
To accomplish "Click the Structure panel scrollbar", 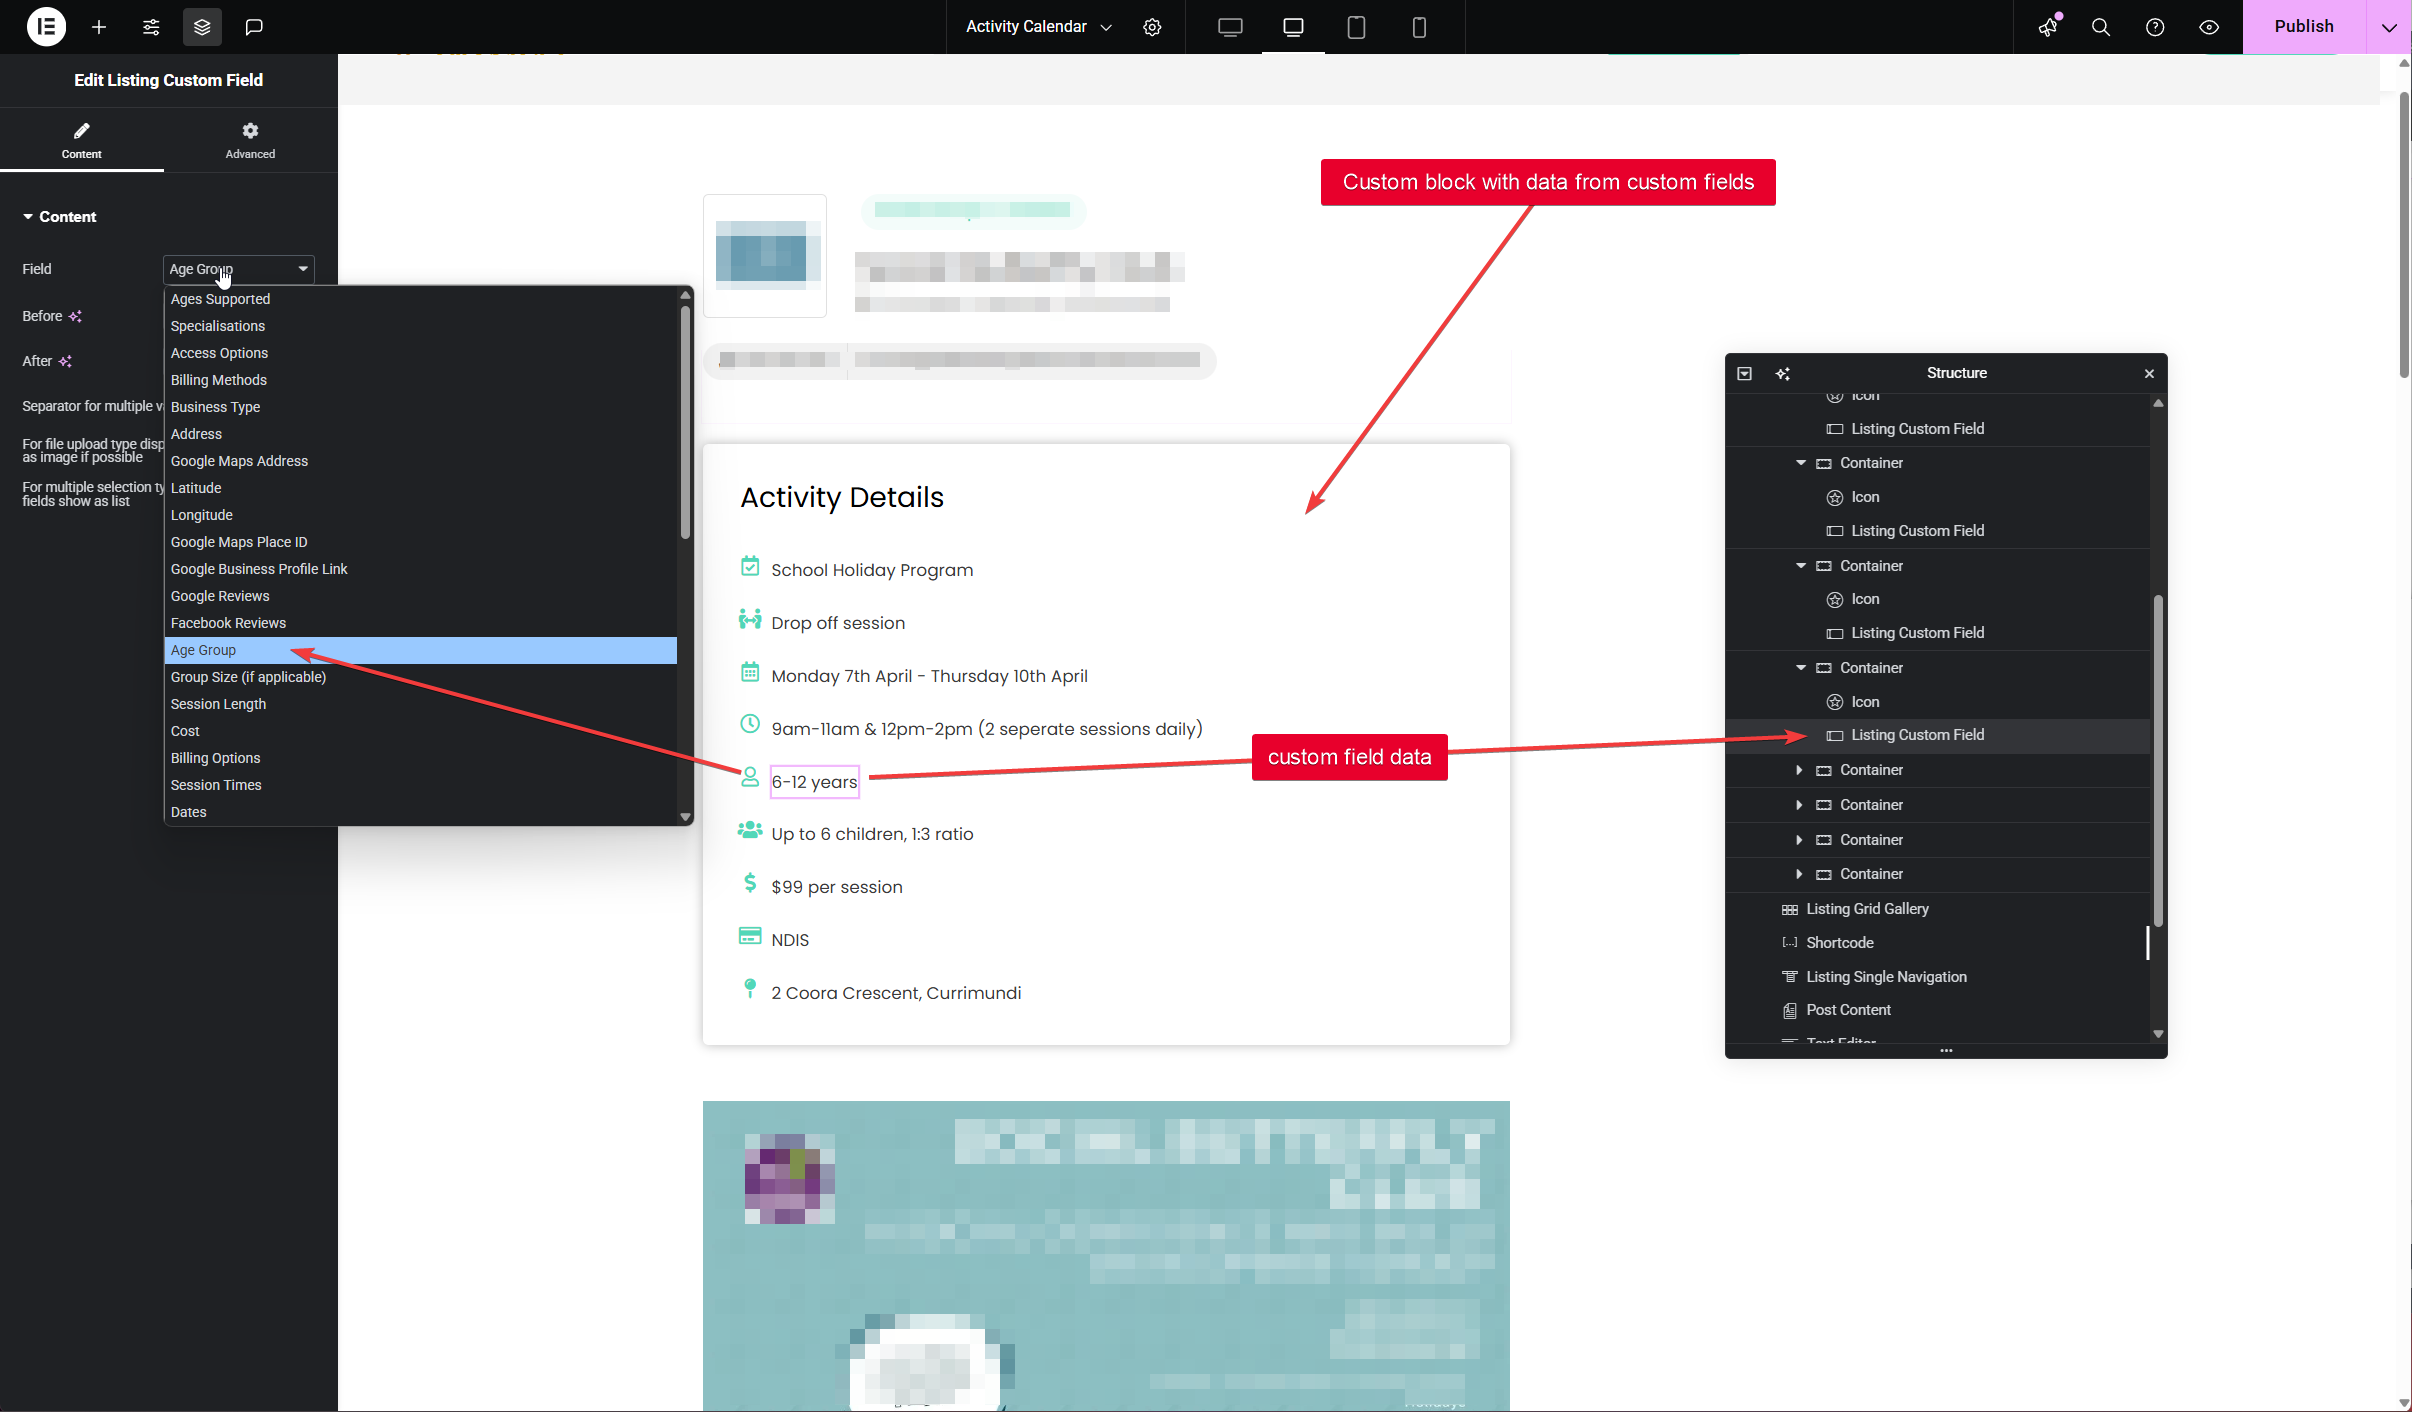I will point(2158,760).
